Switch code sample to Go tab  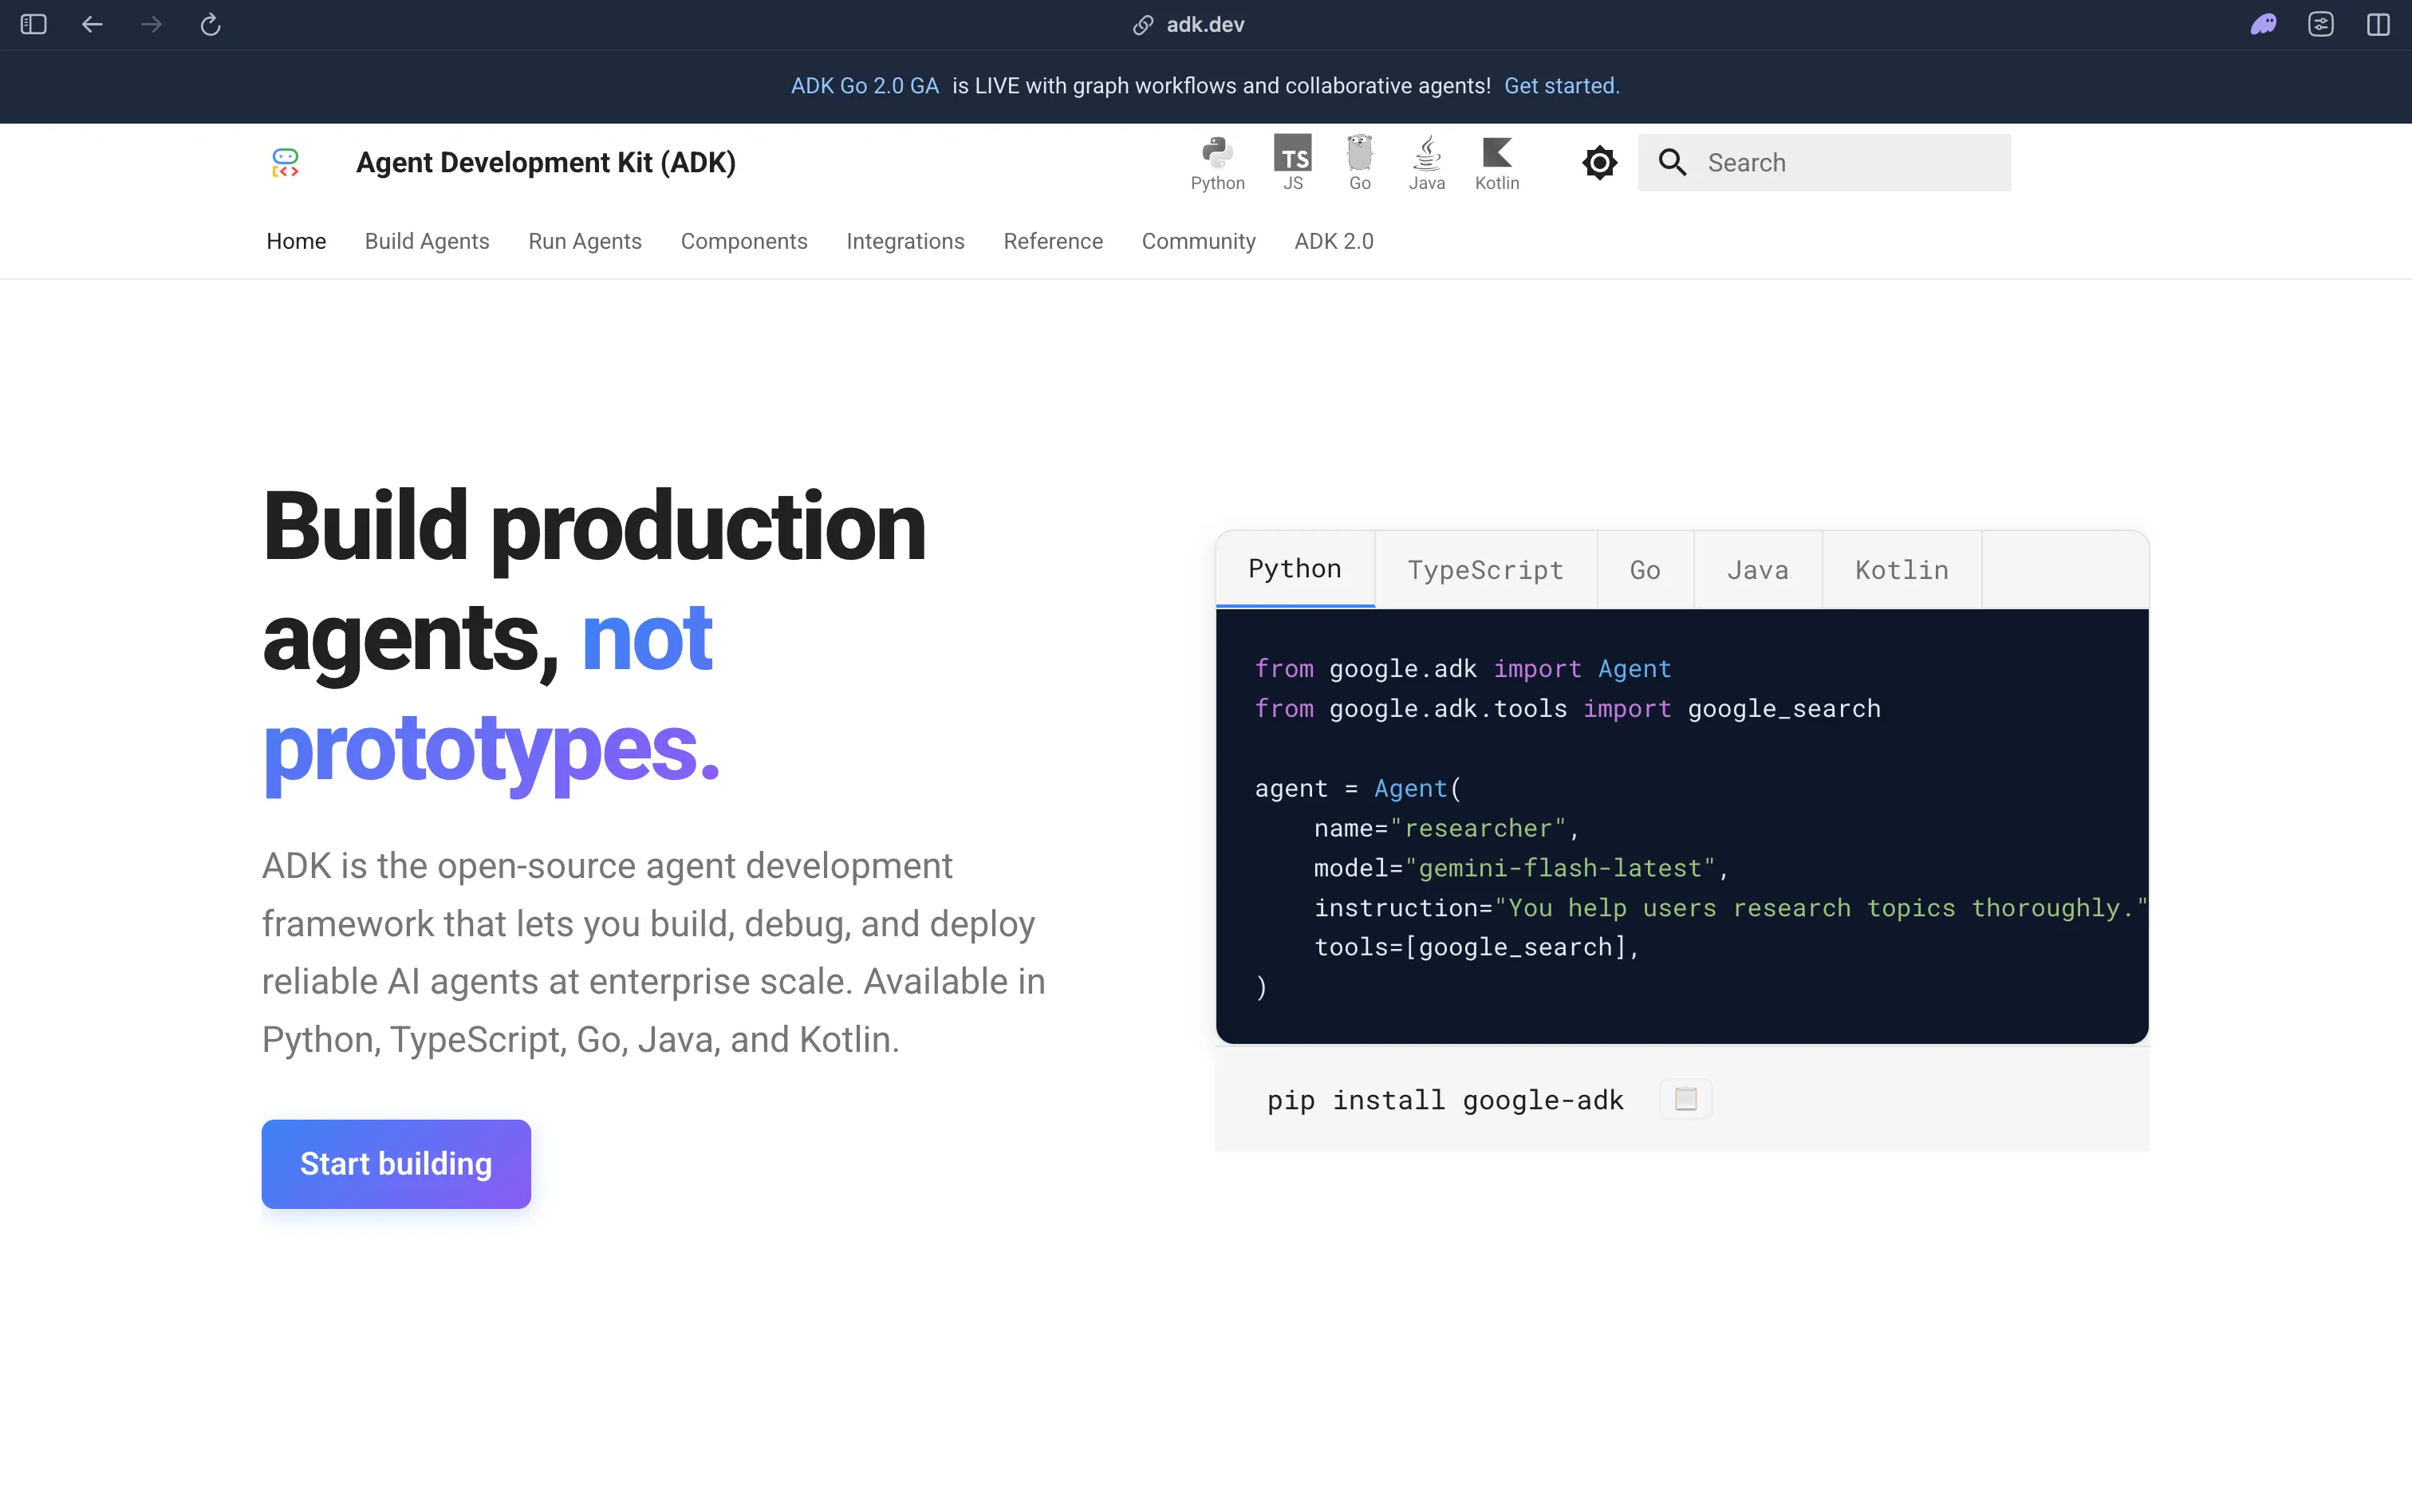tap(1645, 569)
